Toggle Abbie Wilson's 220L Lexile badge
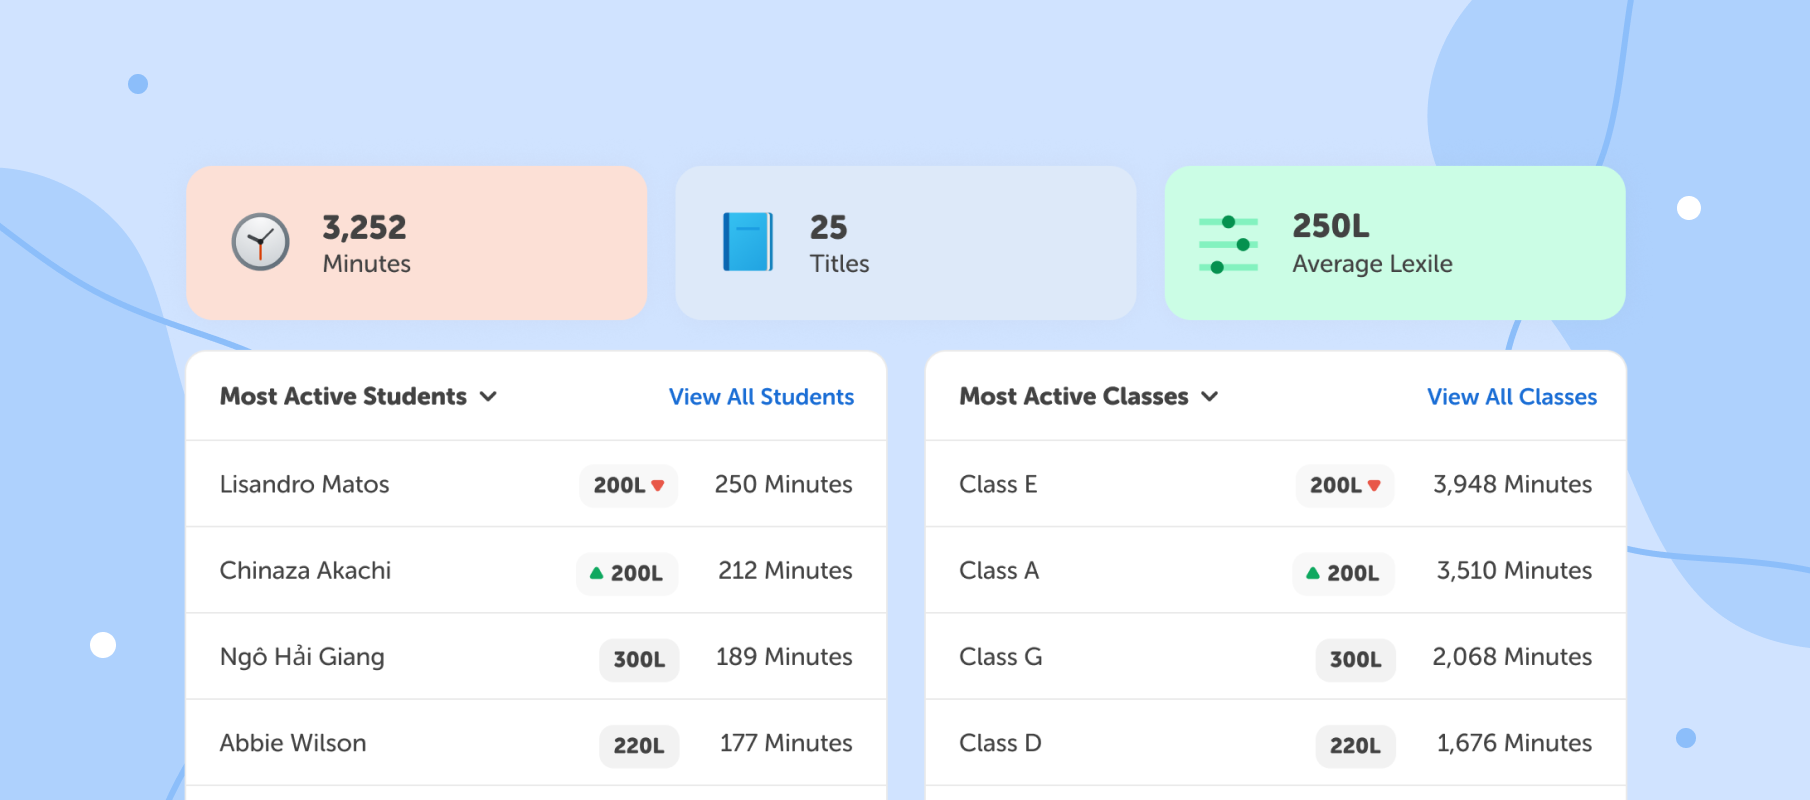The width and height of the screenshot is (1810, 800). coord(638,745)
